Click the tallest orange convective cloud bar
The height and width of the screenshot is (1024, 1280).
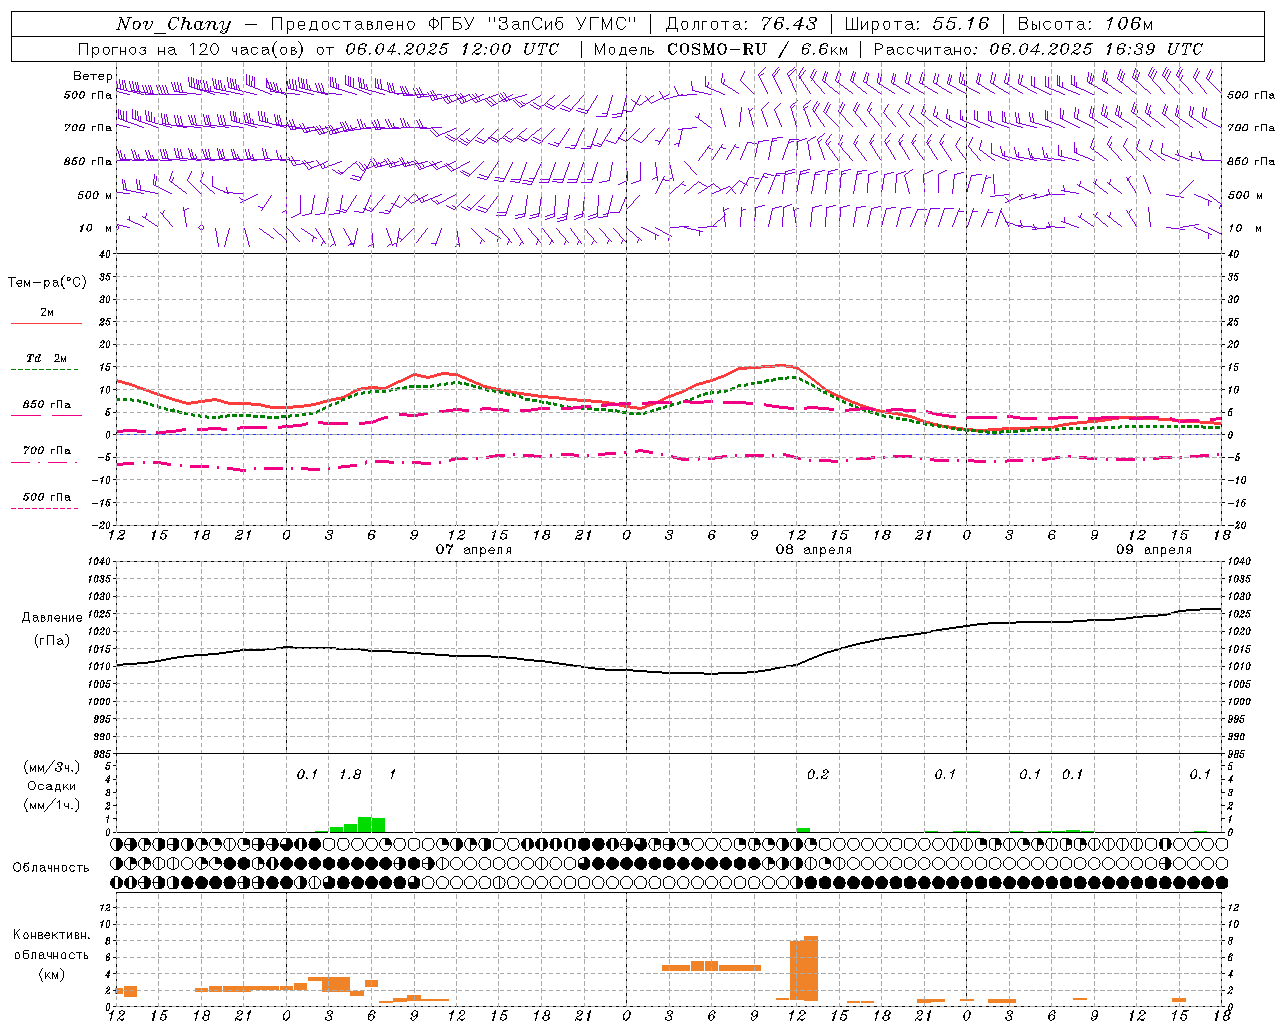click(x=811, y=968)
